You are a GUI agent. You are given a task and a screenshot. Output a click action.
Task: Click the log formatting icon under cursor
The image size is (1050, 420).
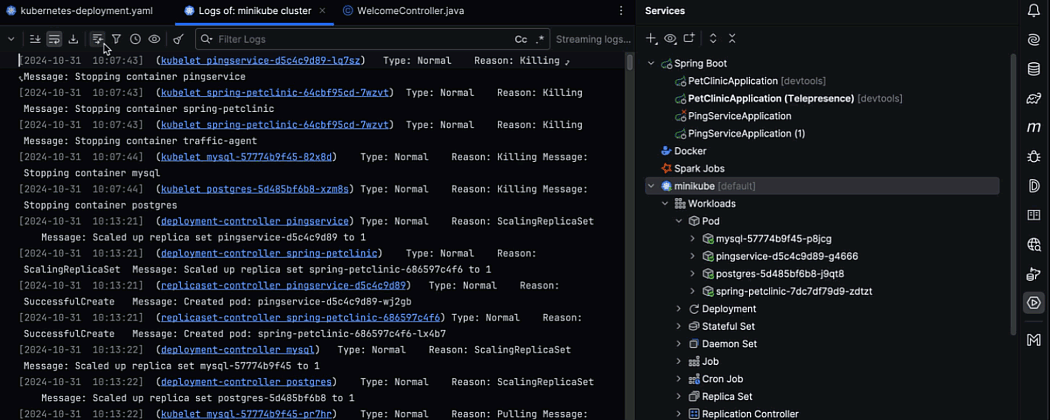(x=98, y=40)
